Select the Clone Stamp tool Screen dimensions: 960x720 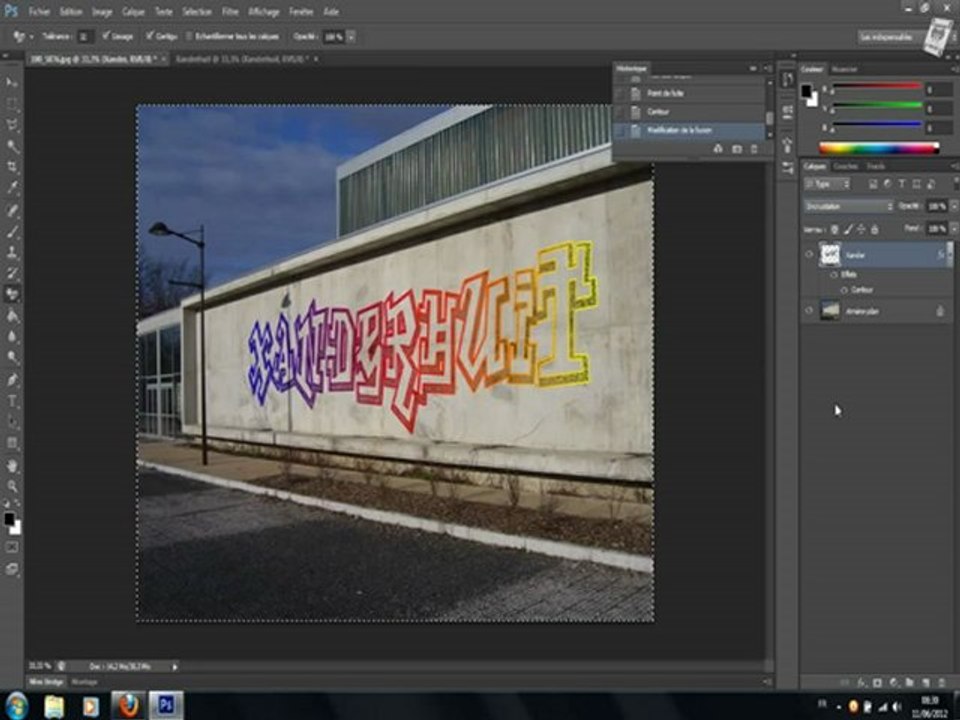[x=12, y=252]
